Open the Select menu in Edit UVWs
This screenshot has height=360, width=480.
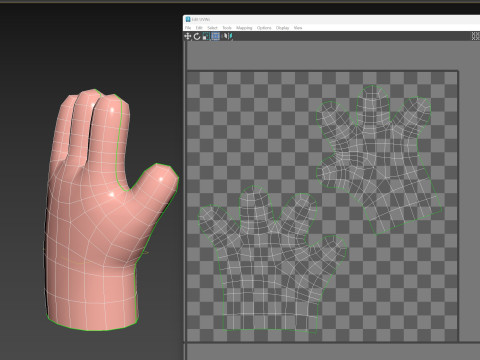(212, 28)
